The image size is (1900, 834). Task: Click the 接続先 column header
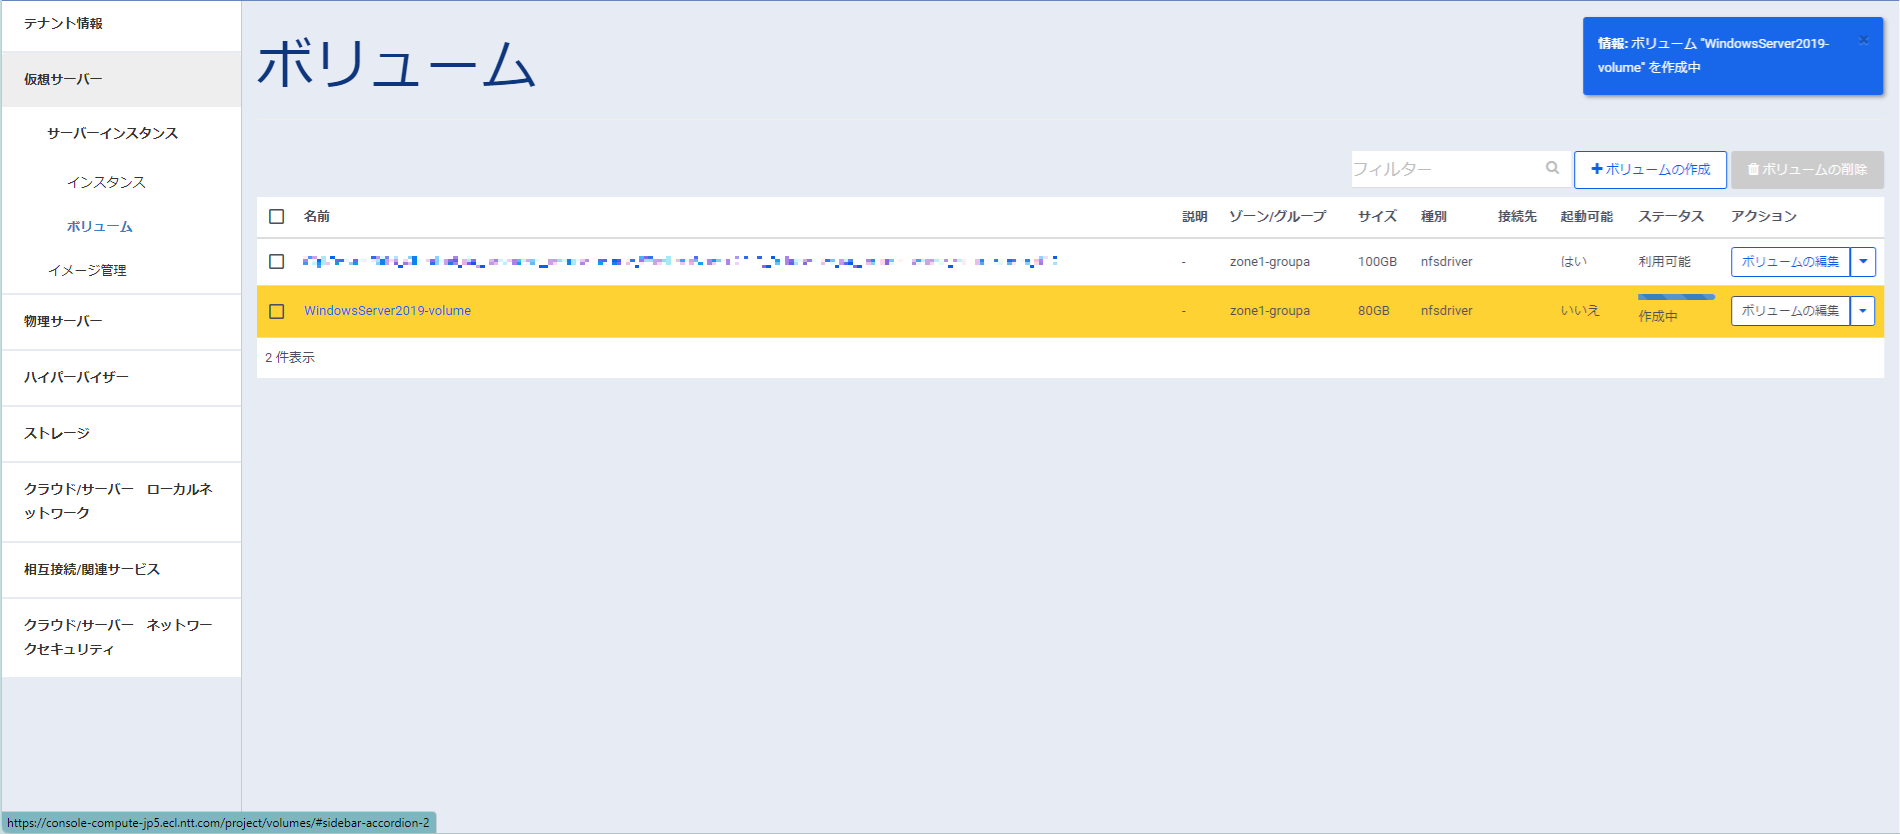click(1517, 216)
